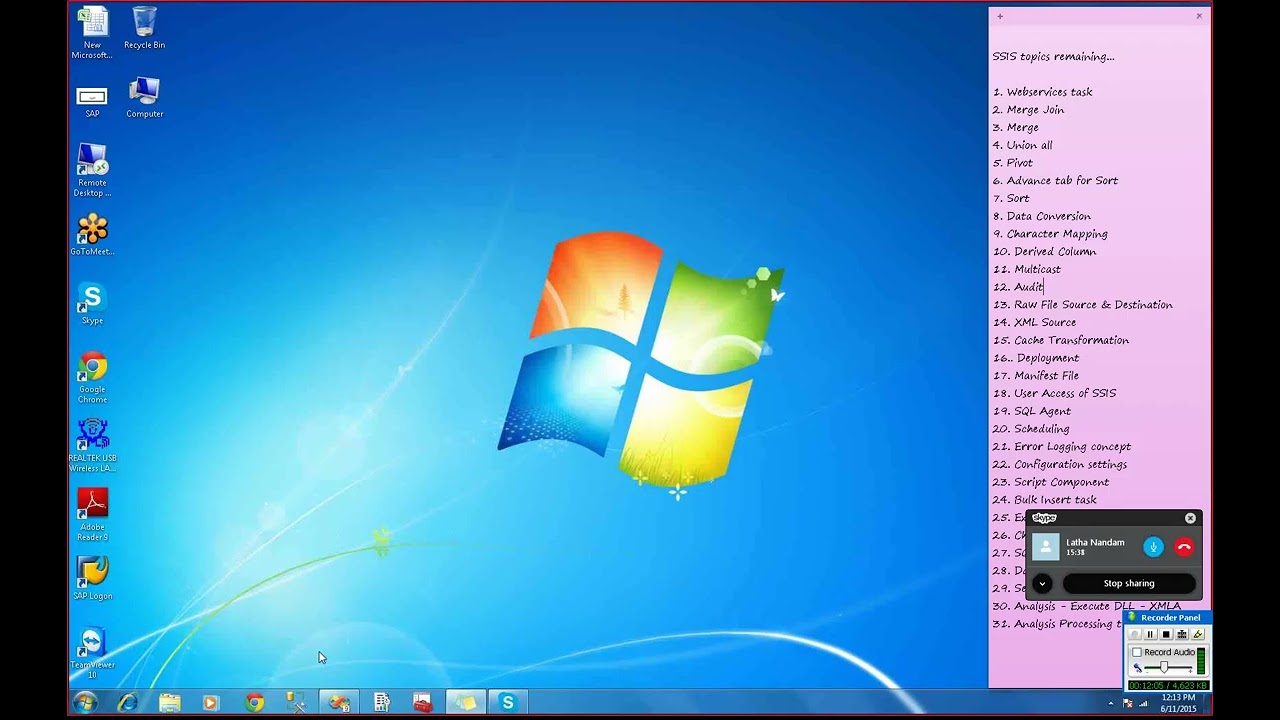Place cursor in '12. Audit' line
The width and height of the screenshot is (1280, 720).
[x=1018, y=287]
